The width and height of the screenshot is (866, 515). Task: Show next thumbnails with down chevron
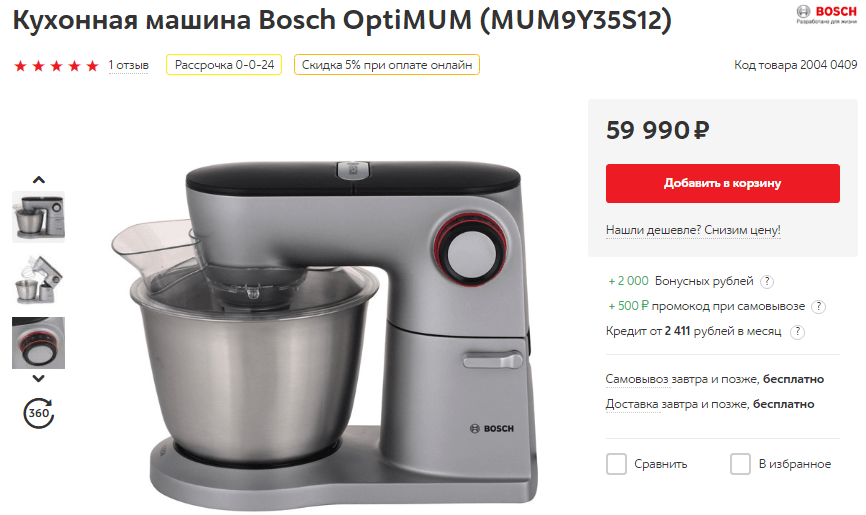(x=39, y=379)
